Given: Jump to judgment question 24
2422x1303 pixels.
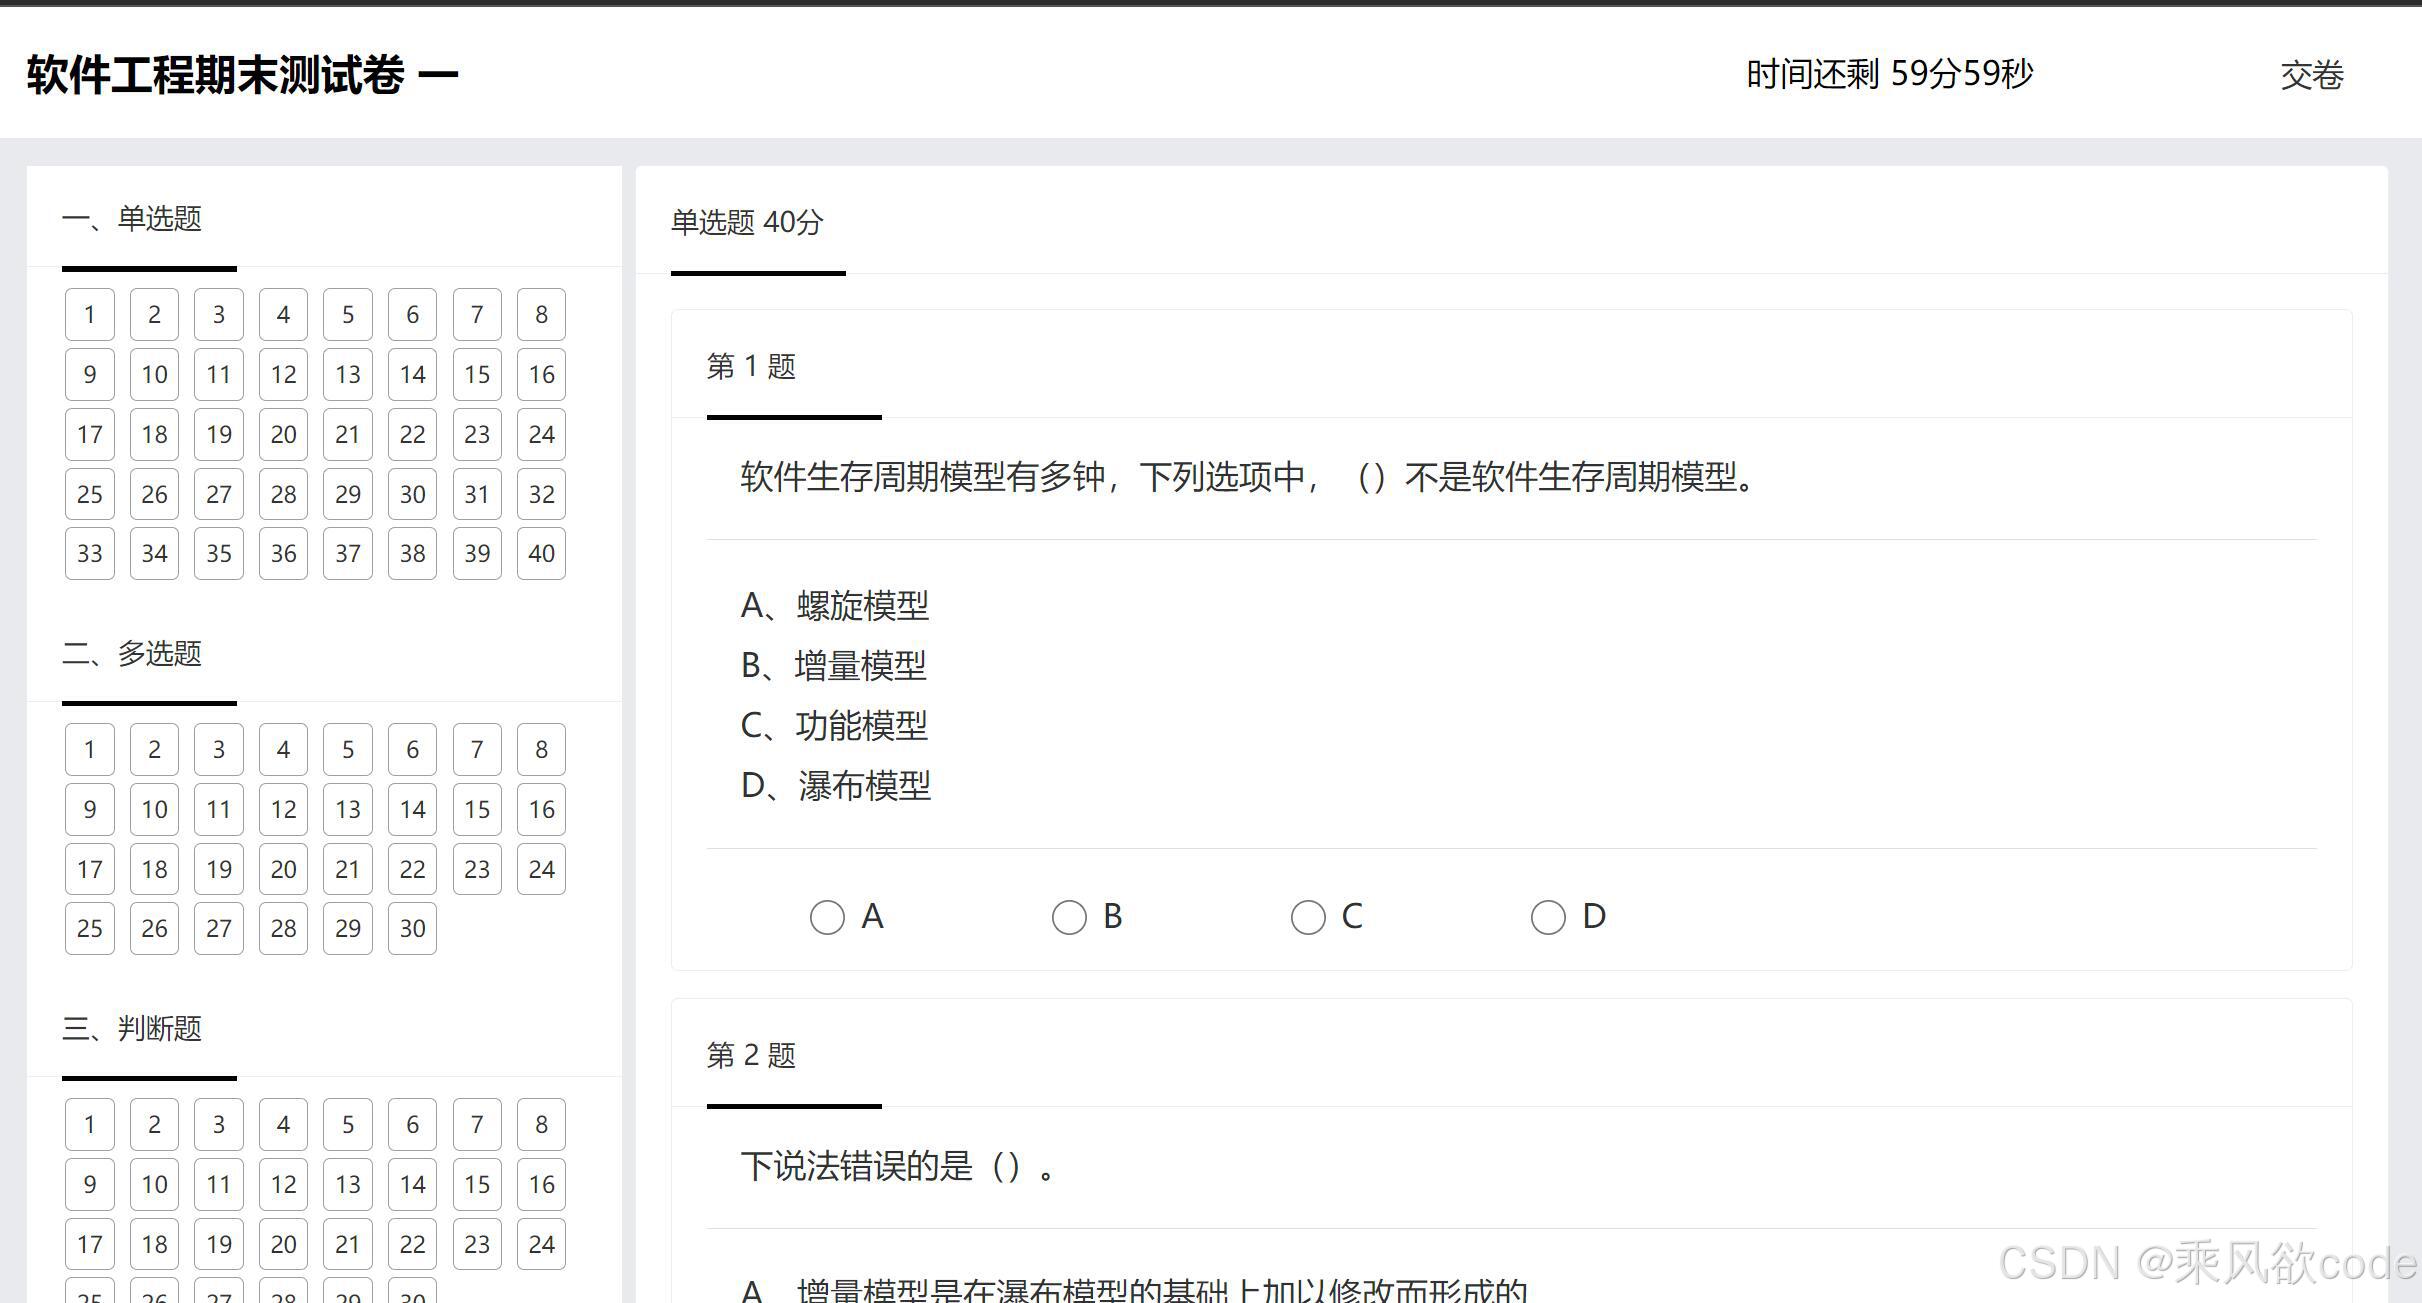Looking at the screenshot, I should pos(541,1243).
